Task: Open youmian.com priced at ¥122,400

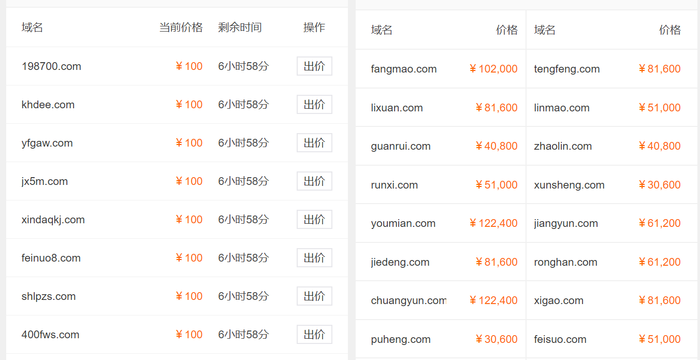Action: tap(403, 223)
